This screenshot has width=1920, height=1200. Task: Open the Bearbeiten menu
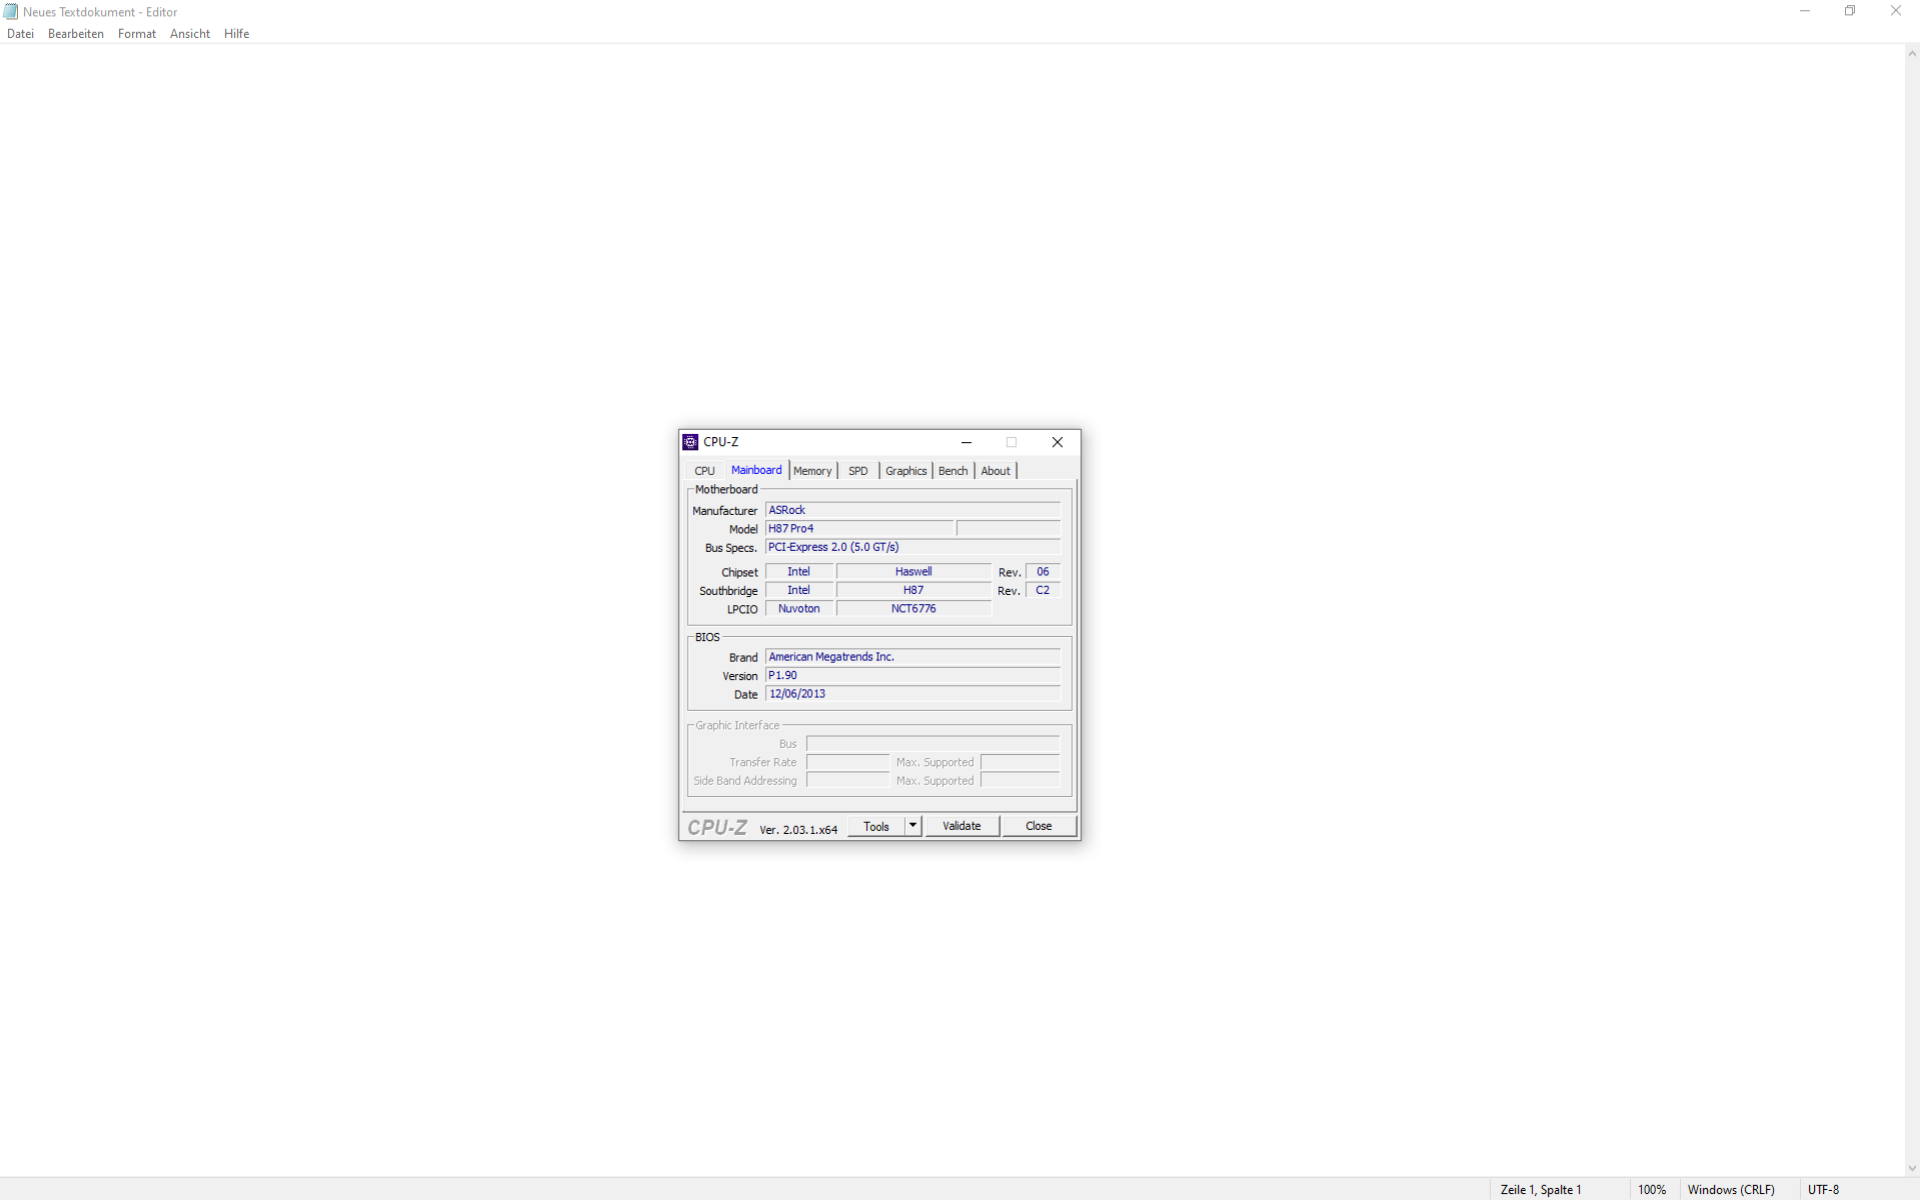(x=76, y=34)
